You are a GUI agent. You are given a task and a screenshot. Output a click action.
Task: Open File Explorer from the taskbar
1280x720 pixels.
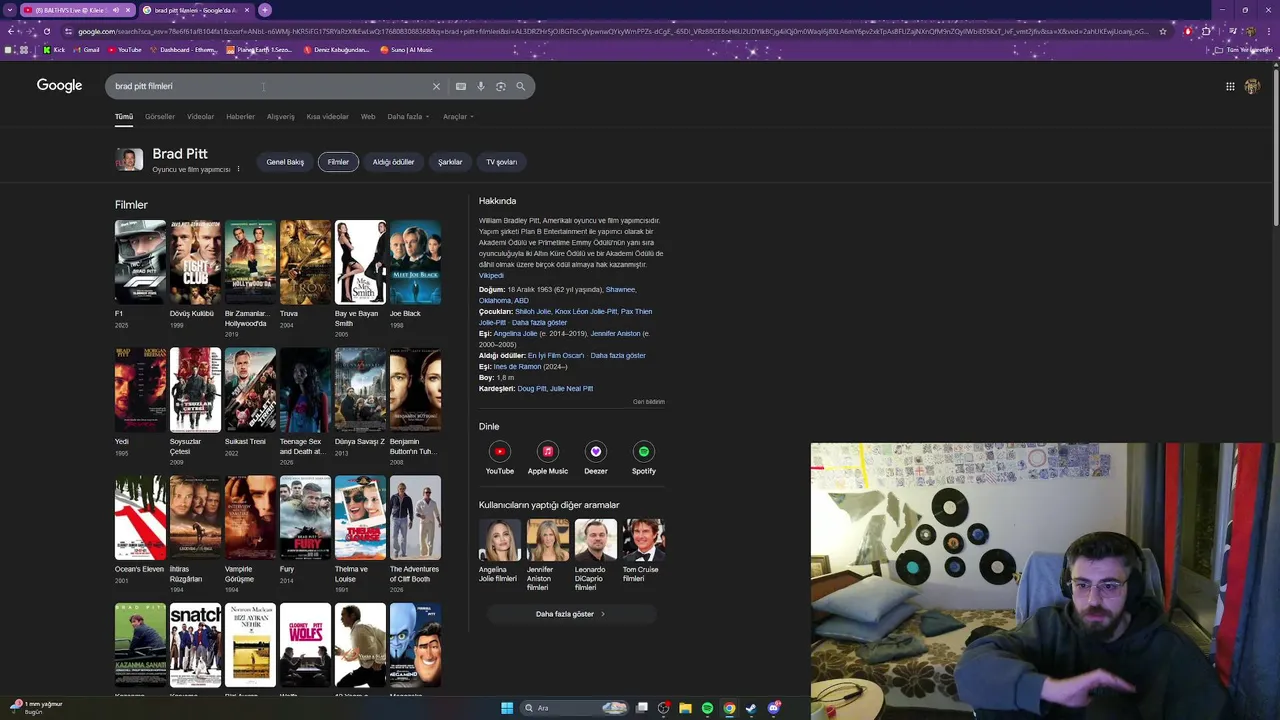tap(685, 708)
